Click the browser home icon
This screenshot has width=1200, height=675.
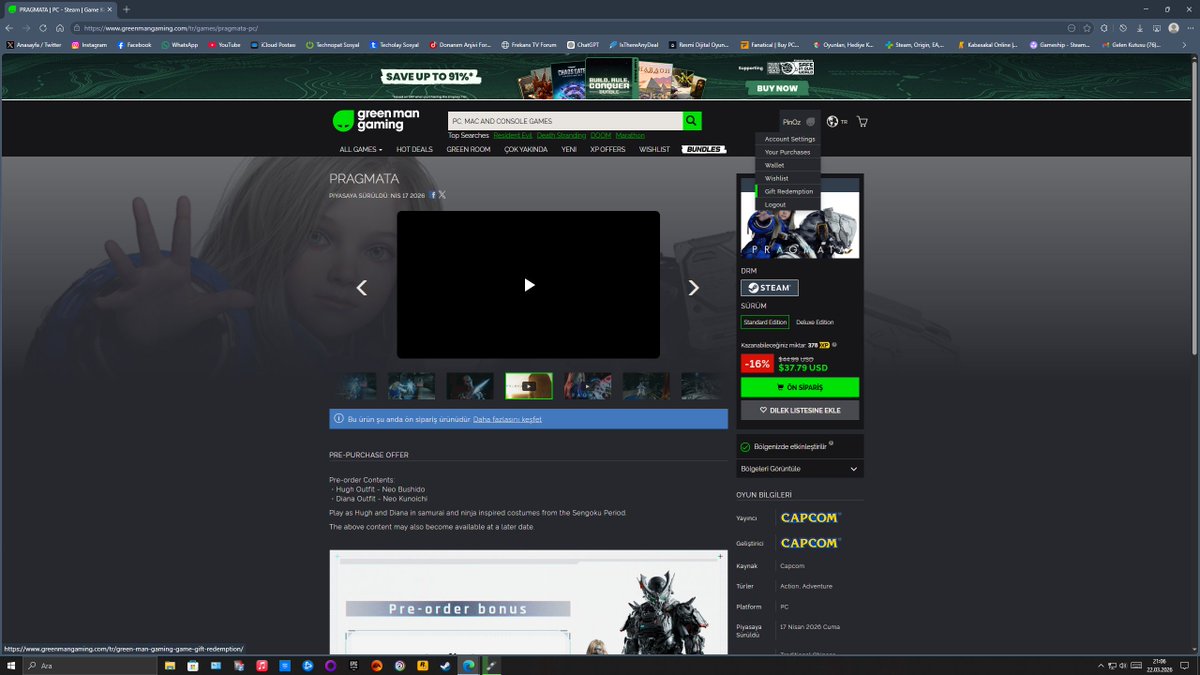pyautogui.click(x=60, y=28)
